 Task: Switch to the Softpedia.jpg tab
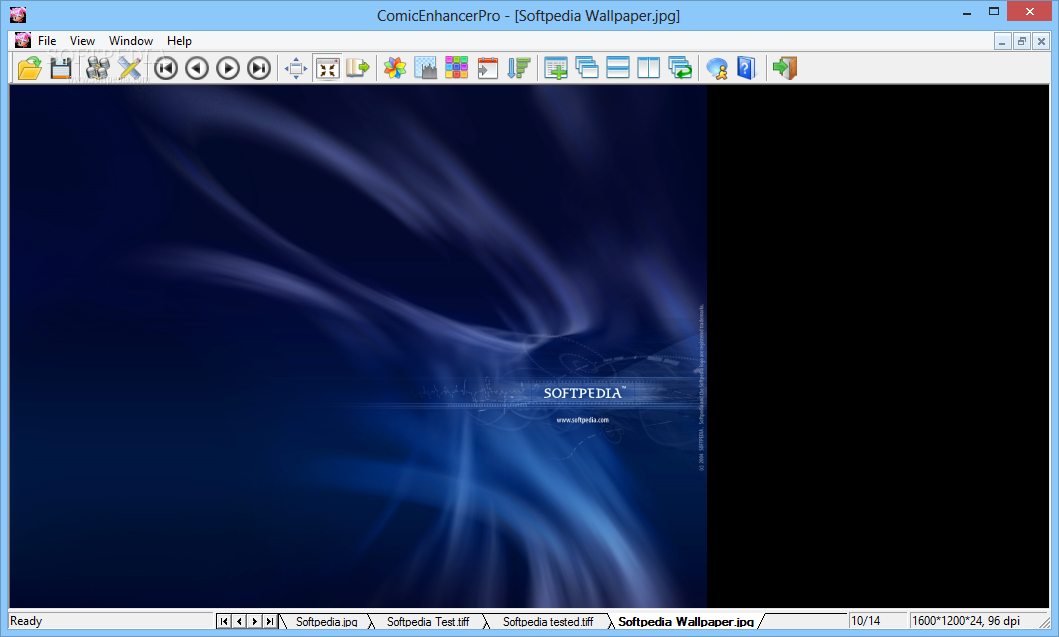point(326,621)
